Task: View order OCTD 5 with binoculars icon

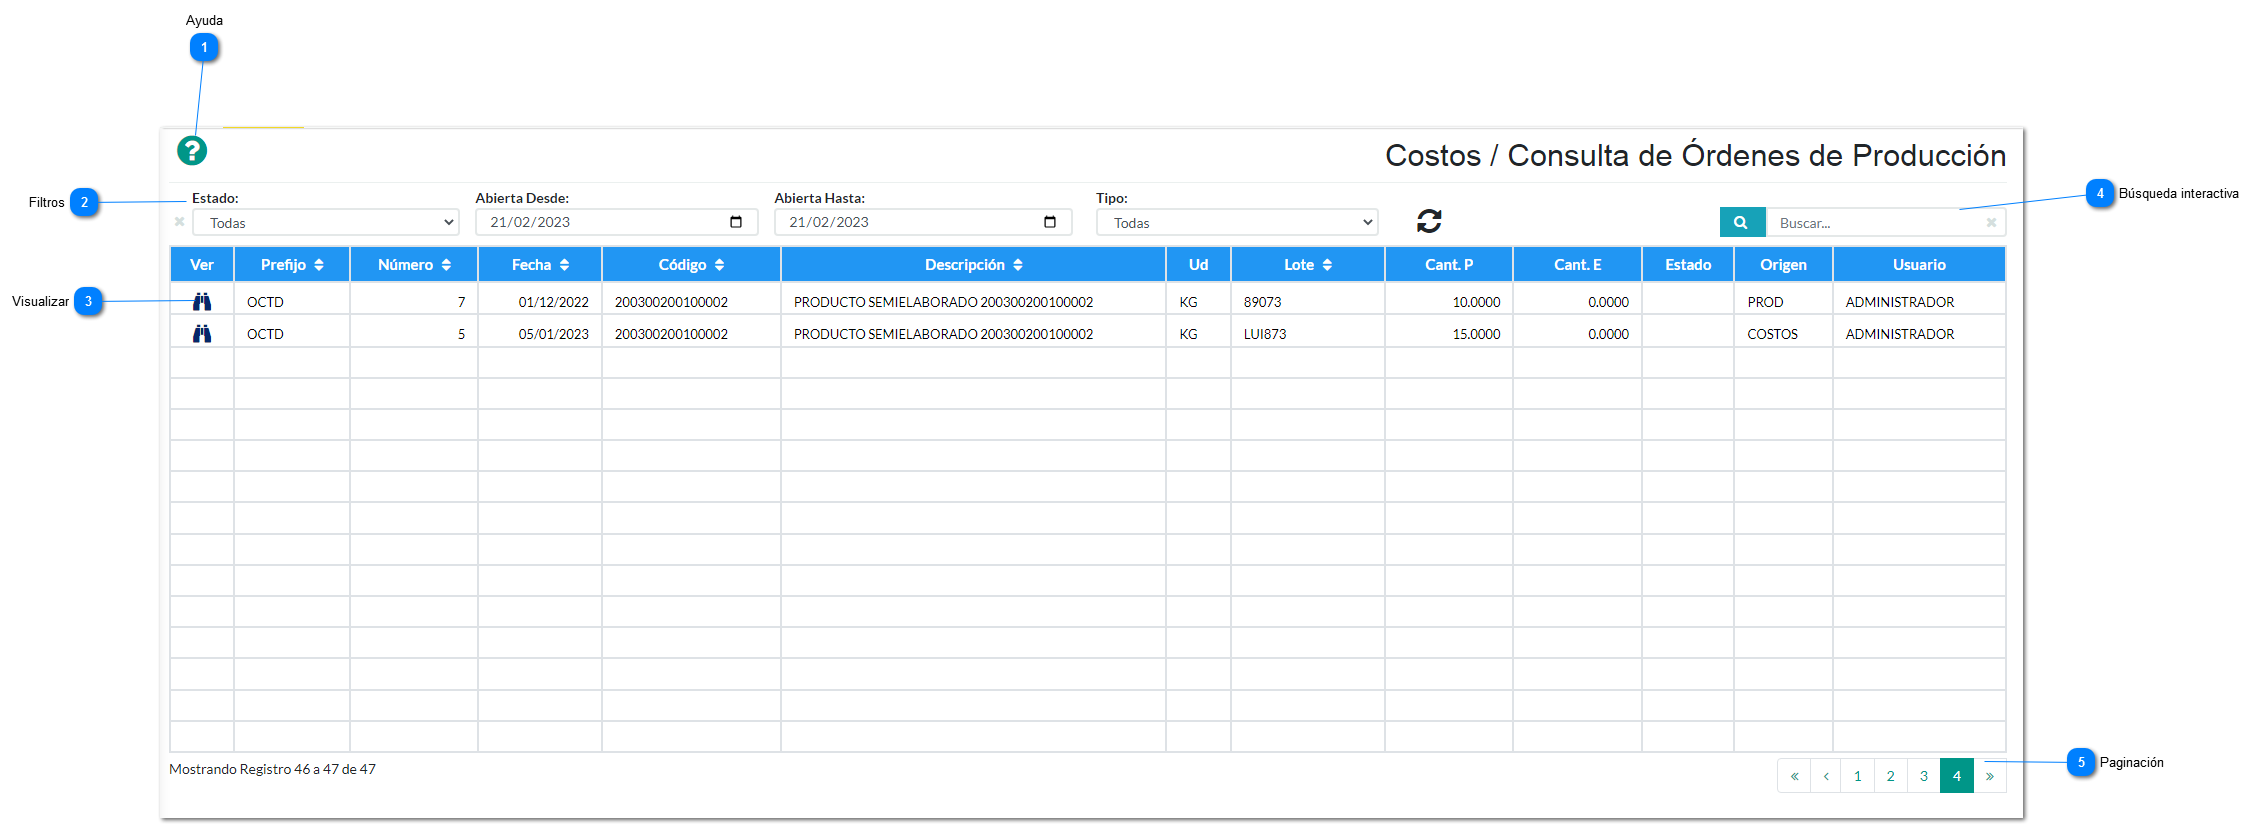Action: 202,333
